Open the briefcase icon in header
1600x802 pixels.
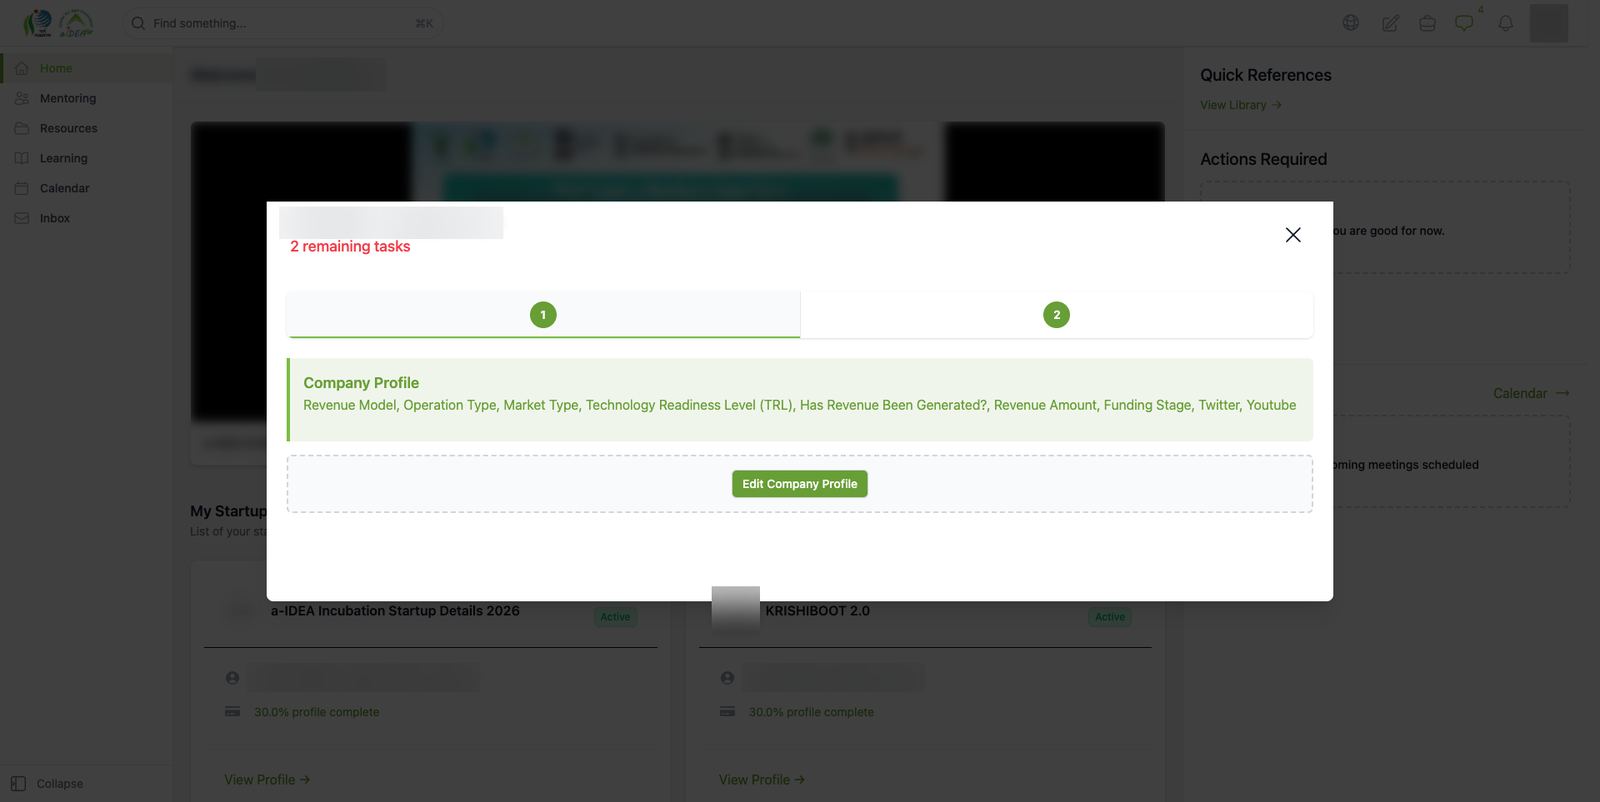(1428, 23)
